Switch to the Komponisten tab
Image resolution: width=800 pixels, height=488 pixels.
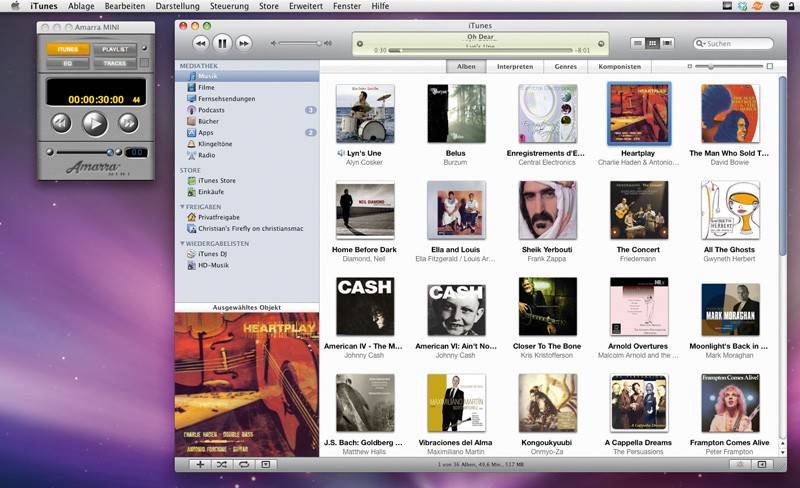[619, 67]
